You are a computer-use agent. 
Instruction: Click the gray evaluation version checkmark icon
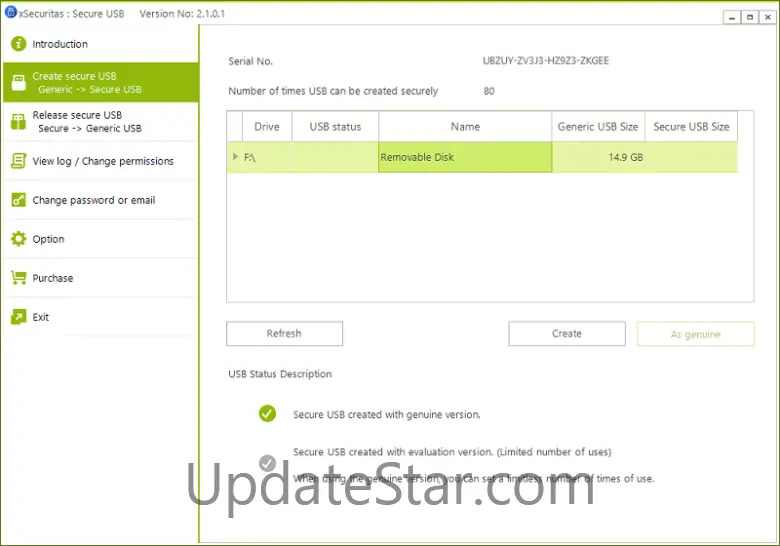click(267, 463)
